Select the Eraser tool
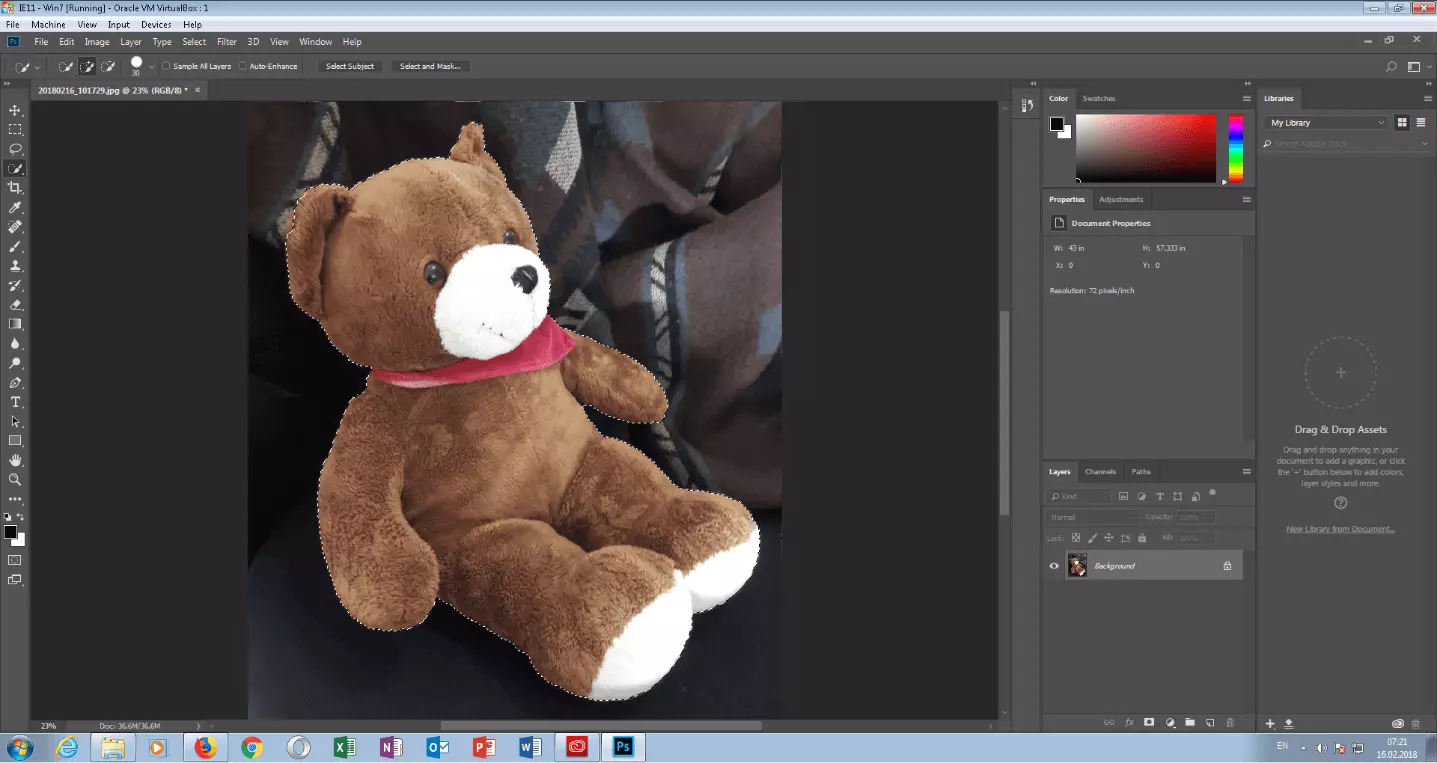 15,305
